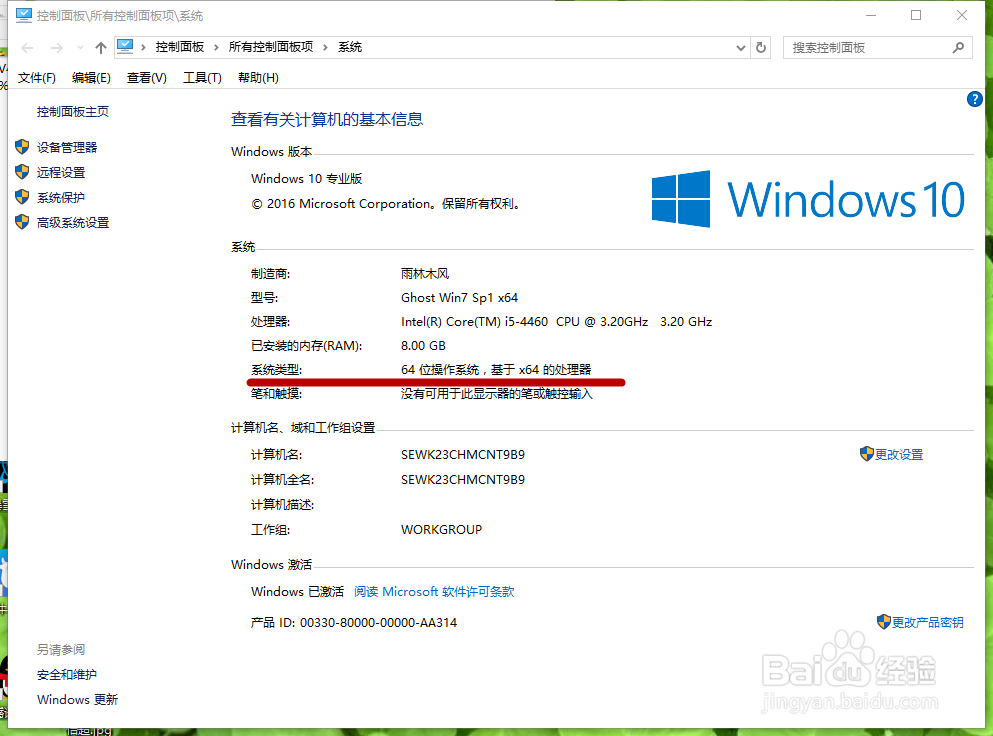Image resolution: width=993 pixels, height=736 pixels.
Task: Select the processor text Intel(R) Core(TM) i5-4460
Action: [x=474, y=322]
